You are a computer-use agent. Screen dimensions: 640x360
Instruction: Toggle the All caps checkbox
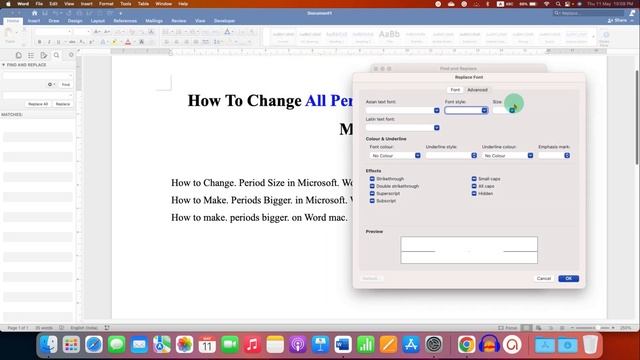pyautogui.click(x=474, y=186)
